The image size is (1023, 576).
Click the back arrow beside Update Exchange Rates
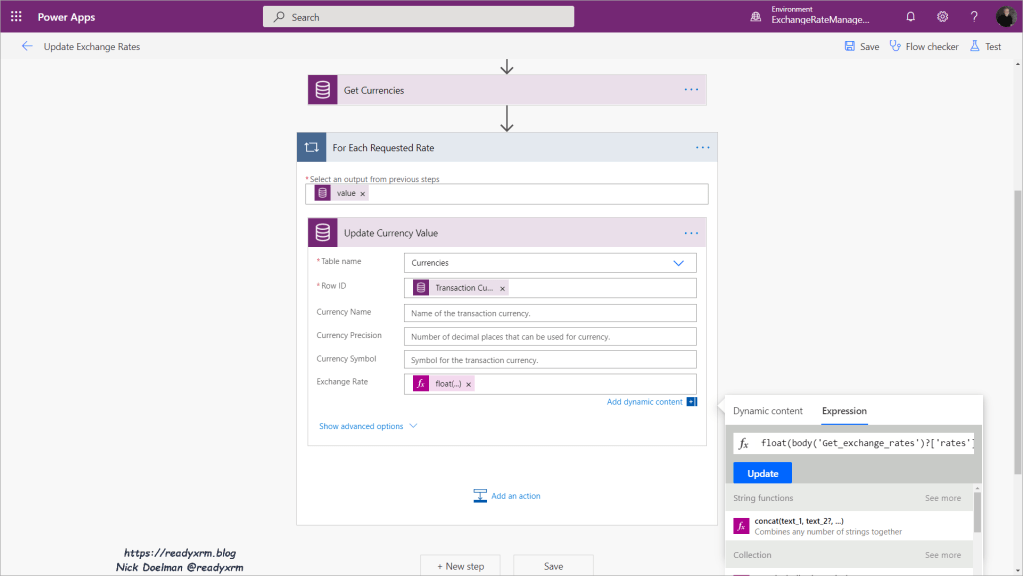click(27, 47)
